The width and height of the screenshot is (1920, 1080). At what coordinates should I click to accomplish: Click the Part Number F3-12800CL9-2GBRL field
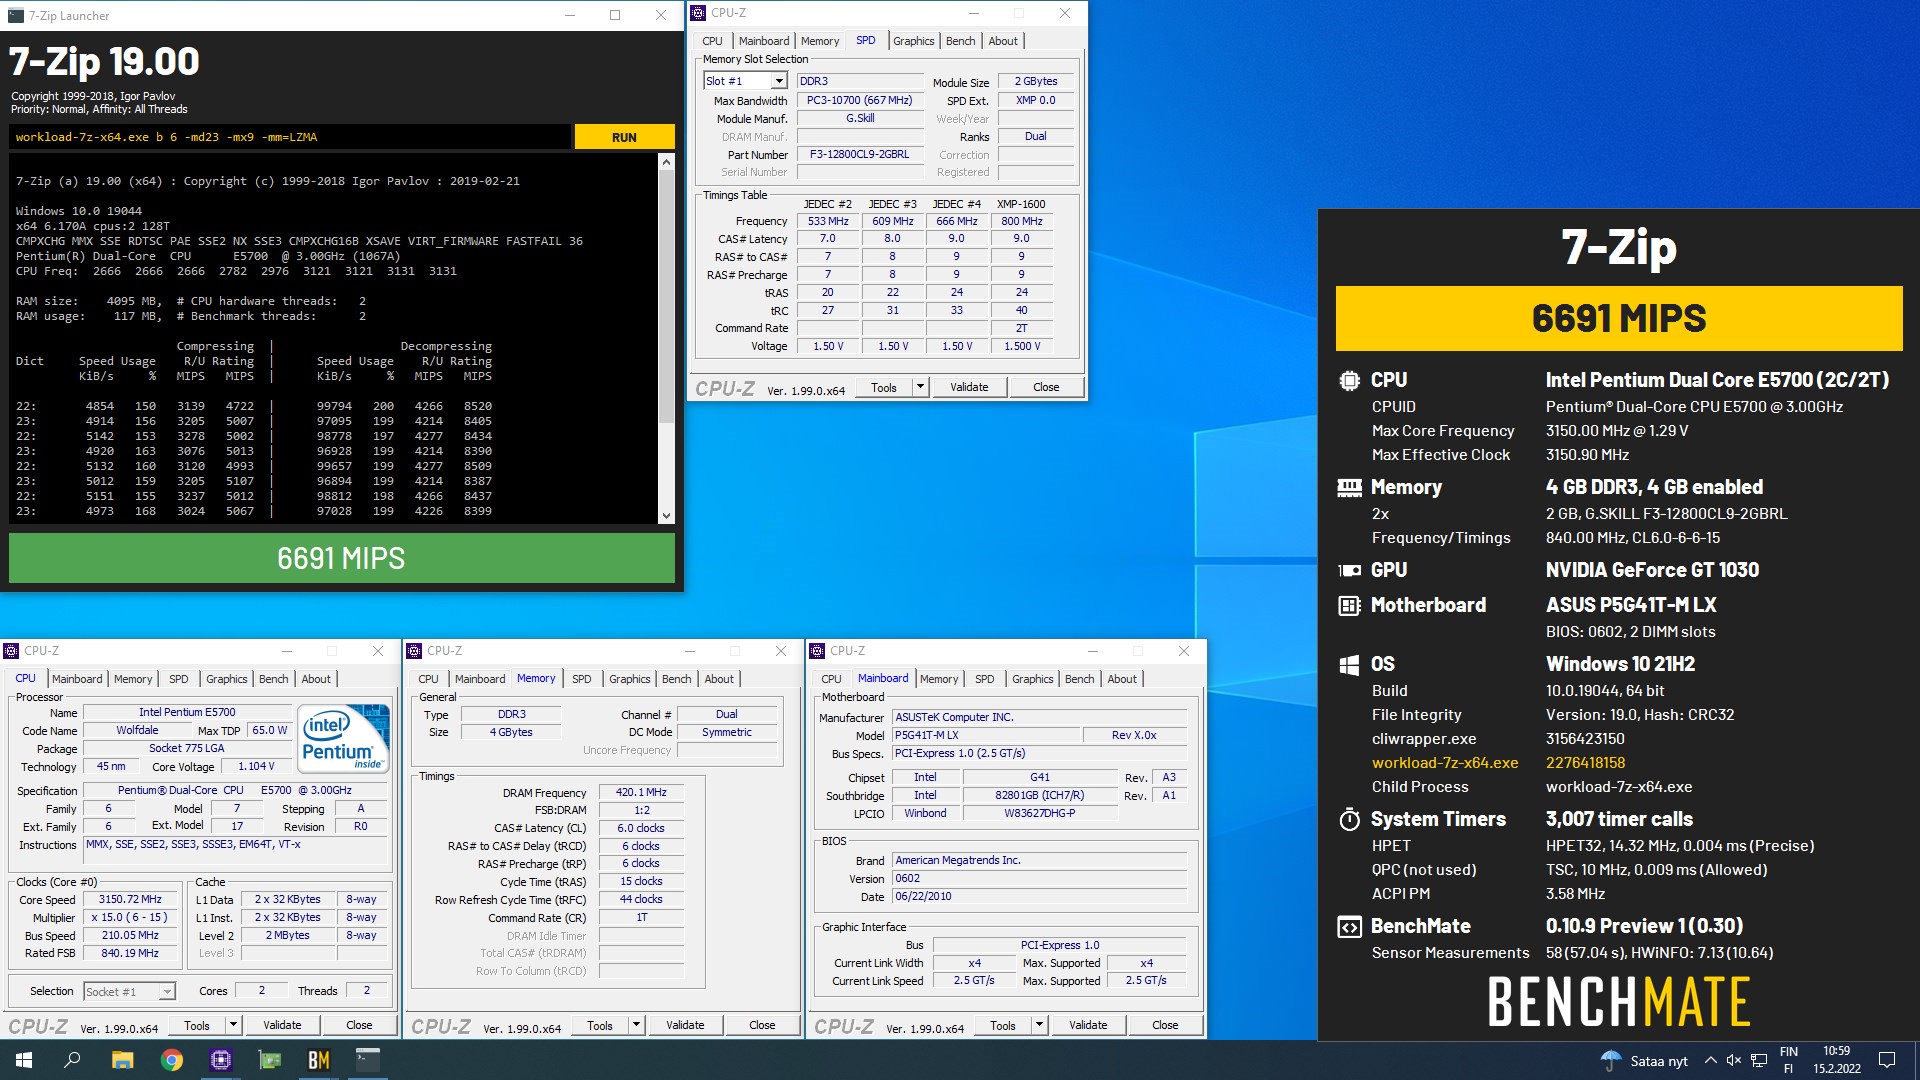click(859, 155)
